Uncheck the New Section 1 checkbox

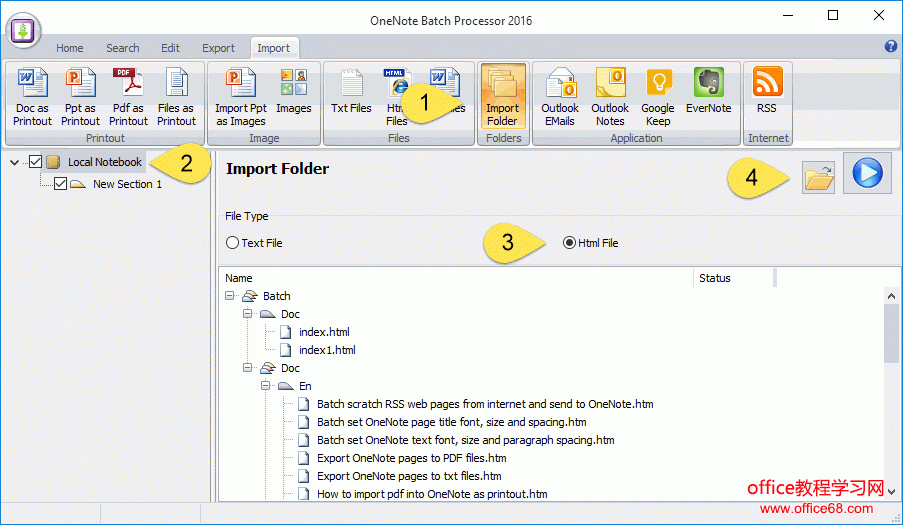(x=61, y=184)
